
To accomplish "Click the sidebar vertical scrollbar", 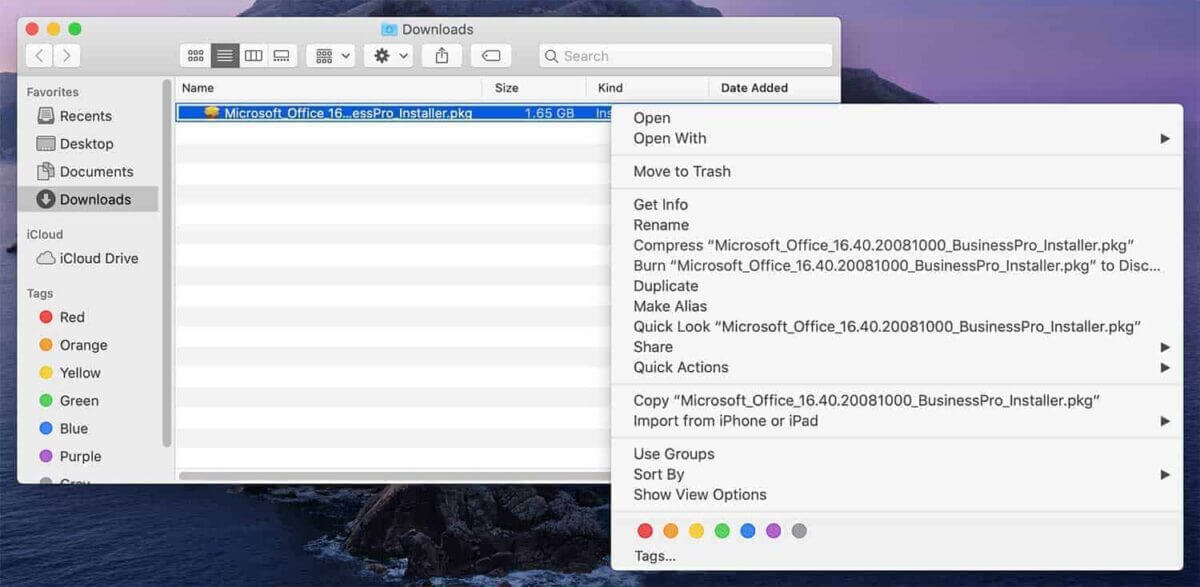I will (x=167, y=263).
